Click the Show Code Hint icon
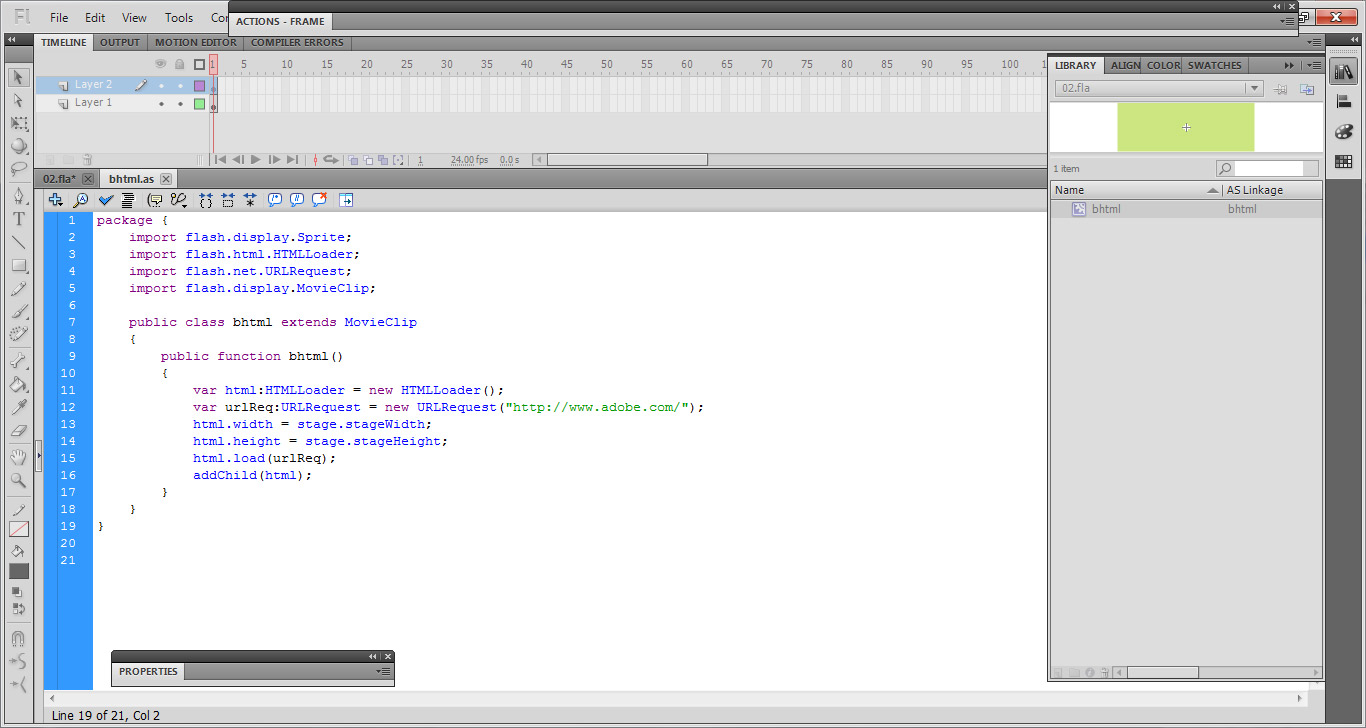1366x728 pixels. click(x=154, y=200)
